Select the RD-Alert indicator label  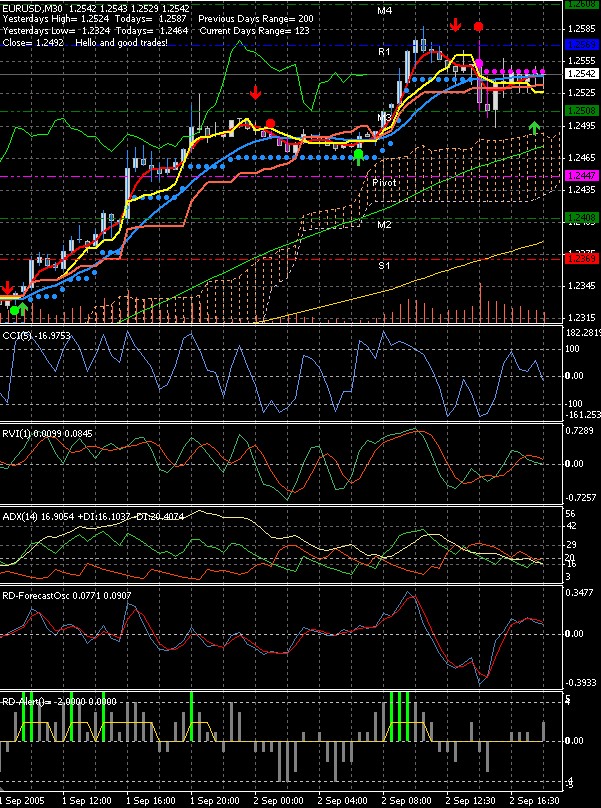pos(59,701)
